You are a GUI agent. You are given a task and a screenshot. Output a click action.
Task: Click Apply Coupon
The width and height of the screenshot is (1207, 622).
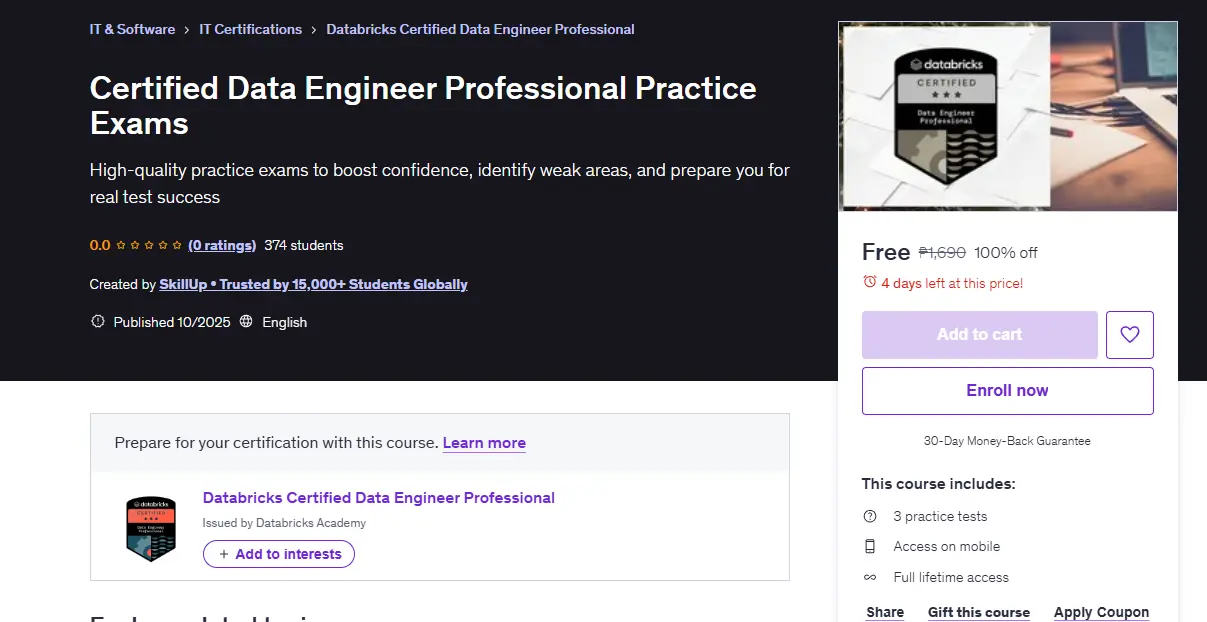coord(1101,612)
